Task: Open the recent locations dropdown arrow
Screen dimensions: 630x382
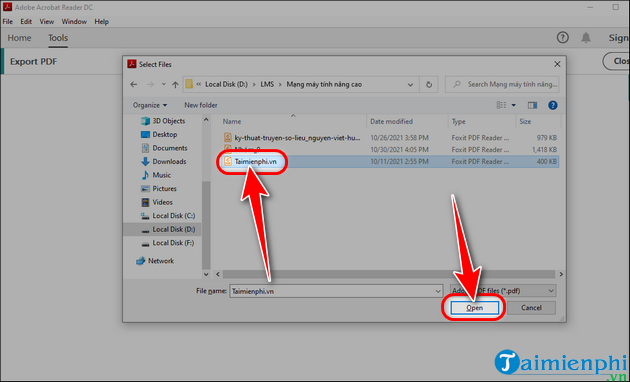Action: [x=164, y=84]
